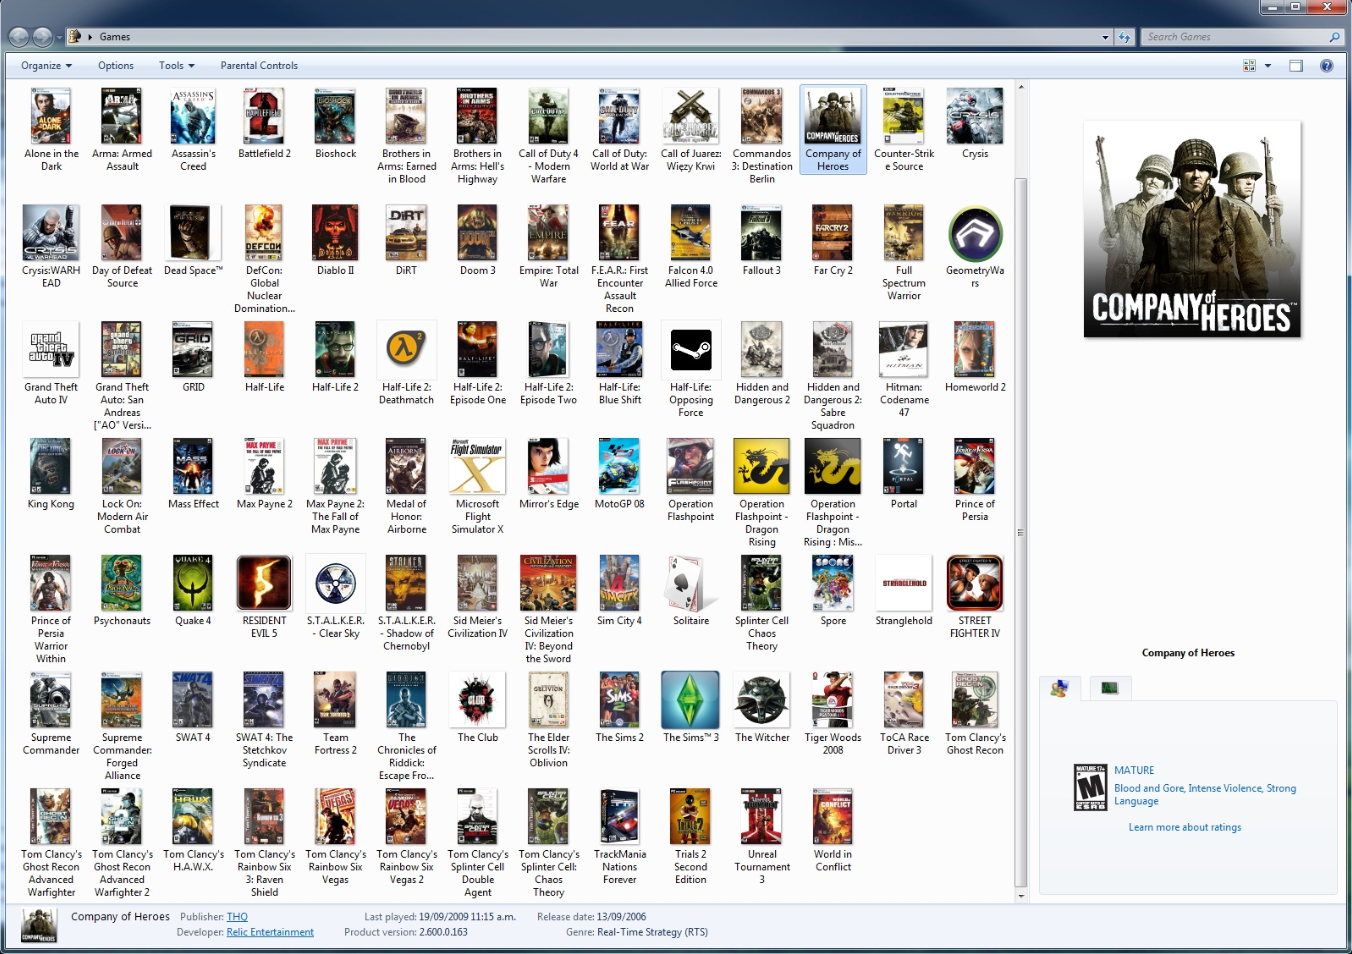Image resolution: width=1352 pixels, height=954 pixels.
Task: Select the Solitaire game icon
Action: pos(690,584)
